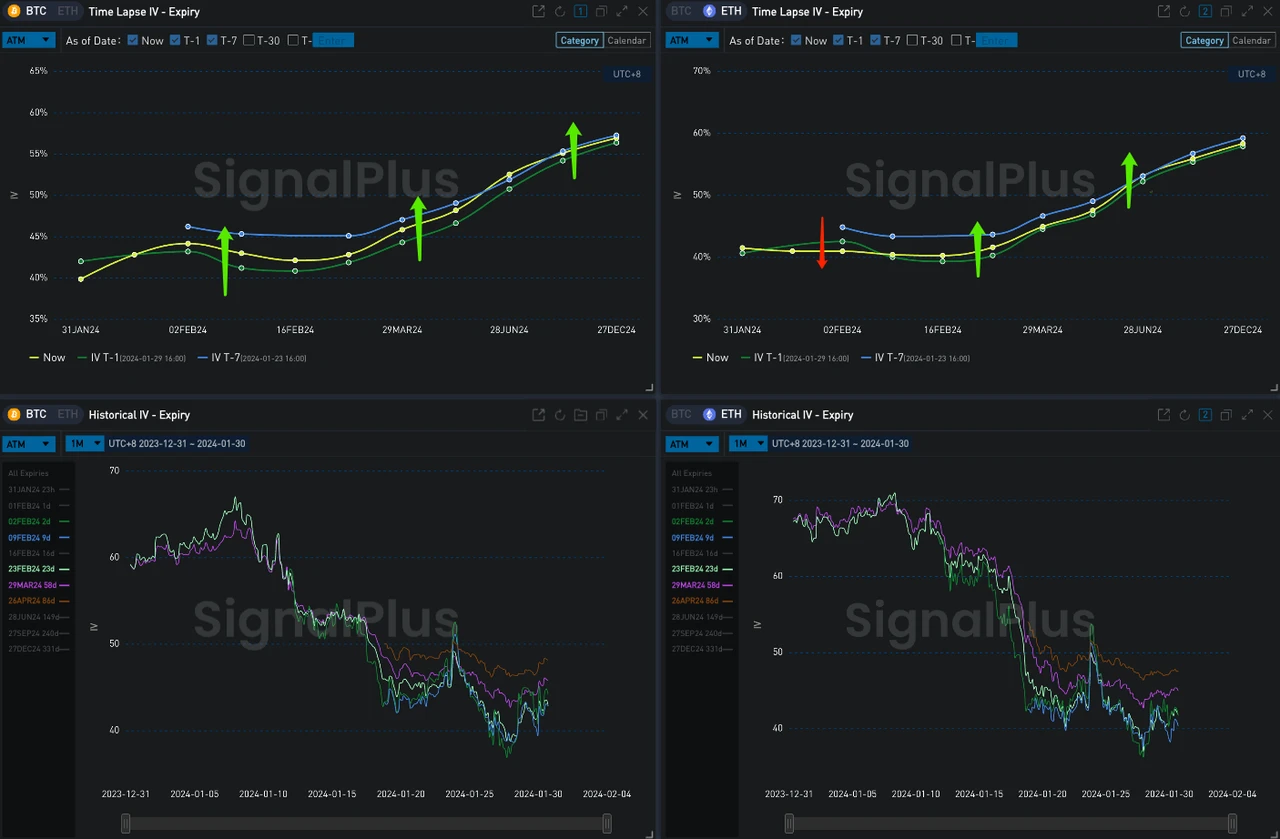Click the "2" counter icon on ETH Historical IV

click(x=1205, y=414)
